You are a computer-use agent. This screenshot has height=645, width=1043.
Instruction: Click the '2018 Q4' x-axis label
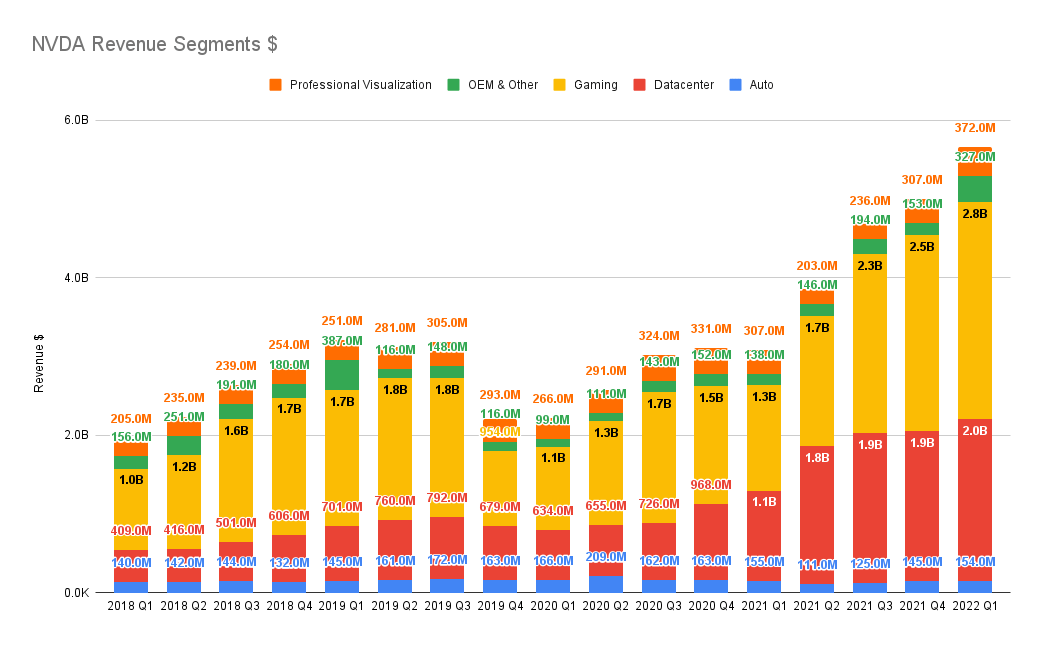tap(289, 606)
